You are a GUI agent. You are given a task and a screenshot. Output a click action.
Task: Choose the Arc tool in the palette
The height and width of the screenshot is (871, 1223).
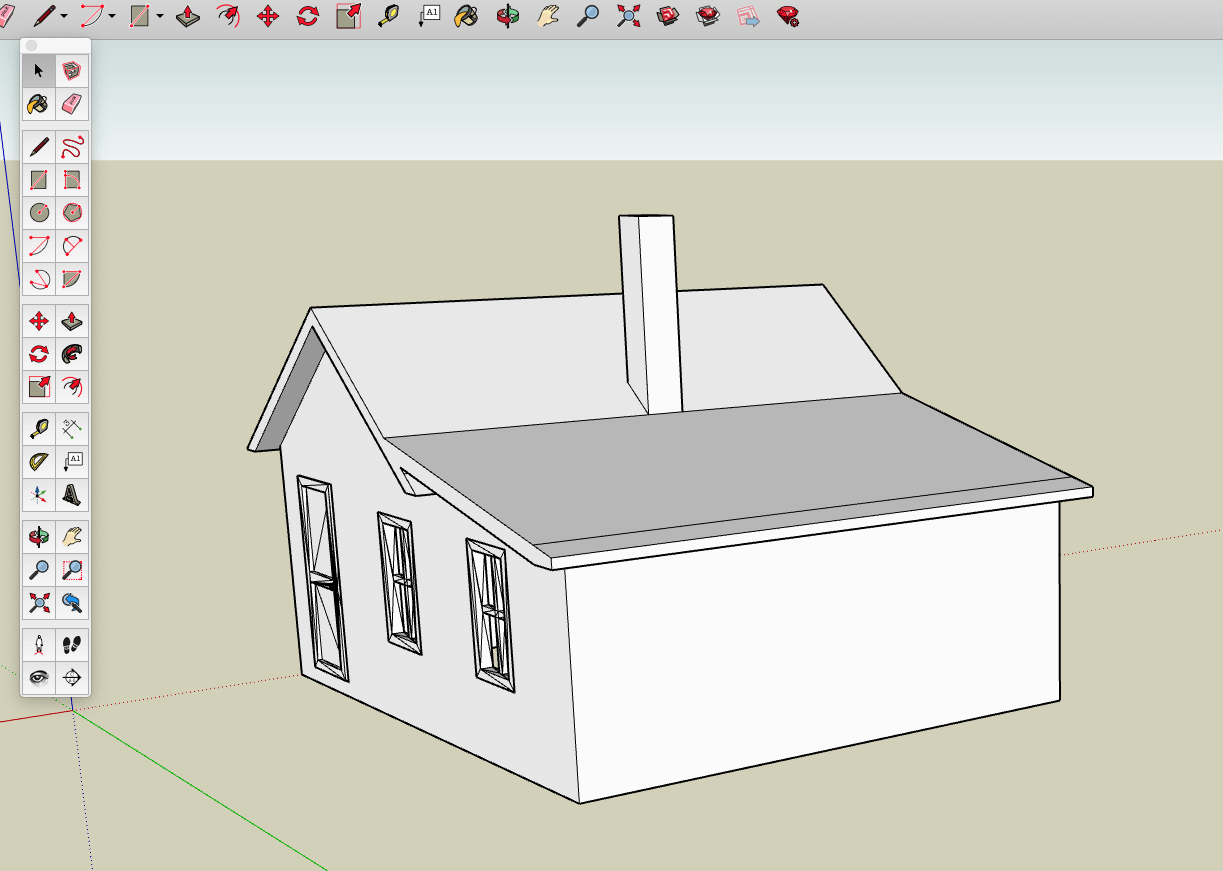pyautogui.click(x=39, y=245)
